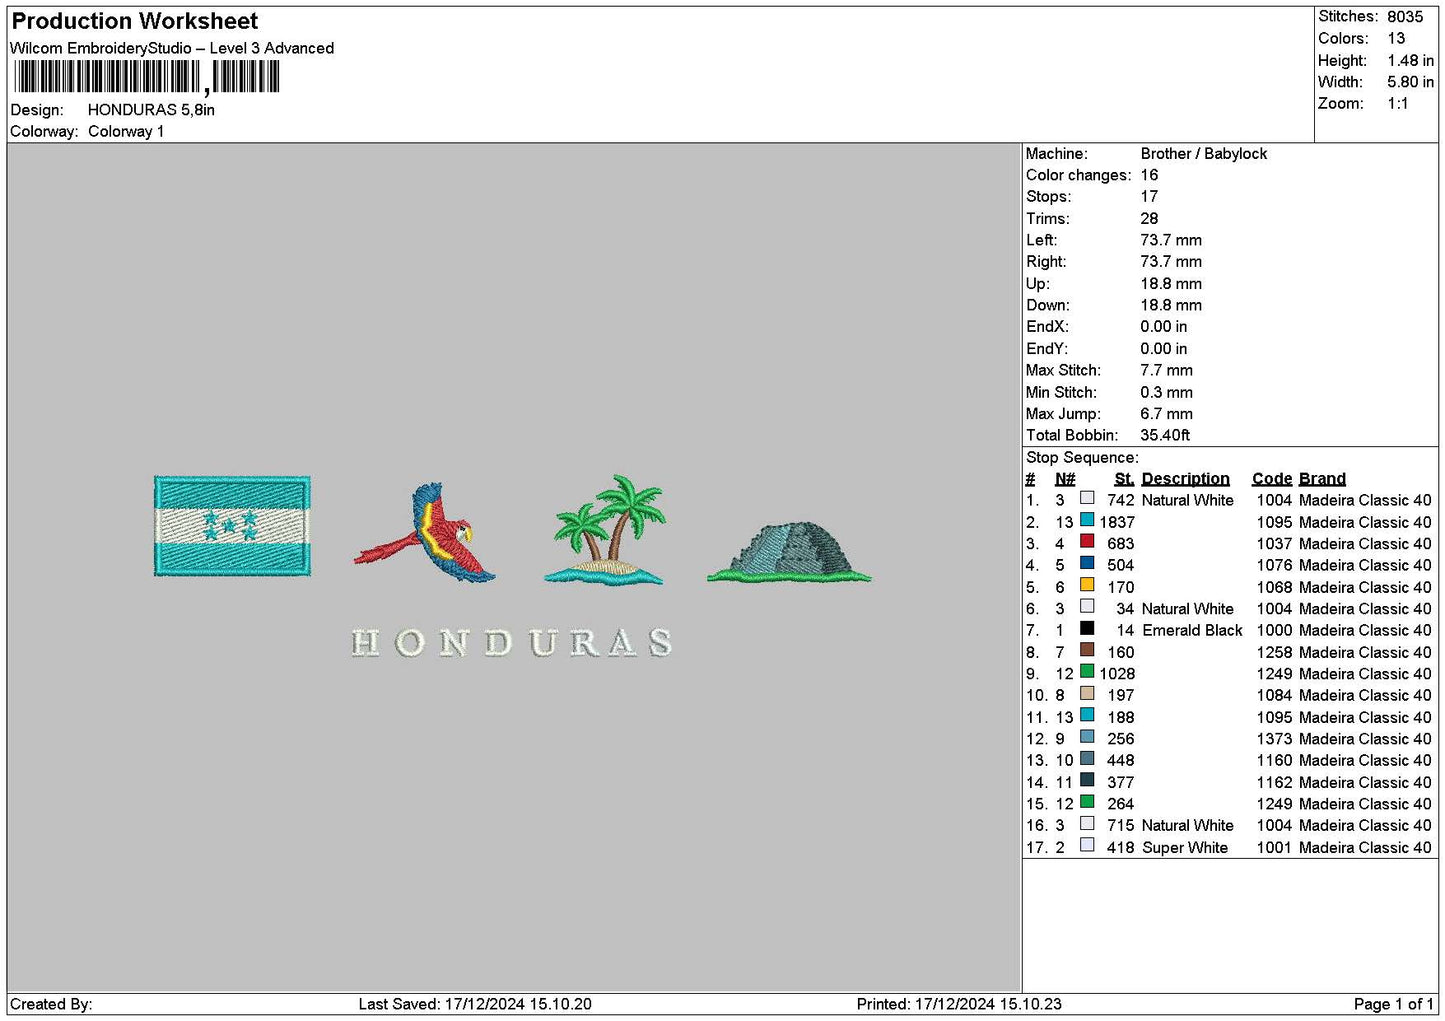The image size is (1445, 1021).
Task: Select the brown swatch in stop 8
Action: 1087,650
